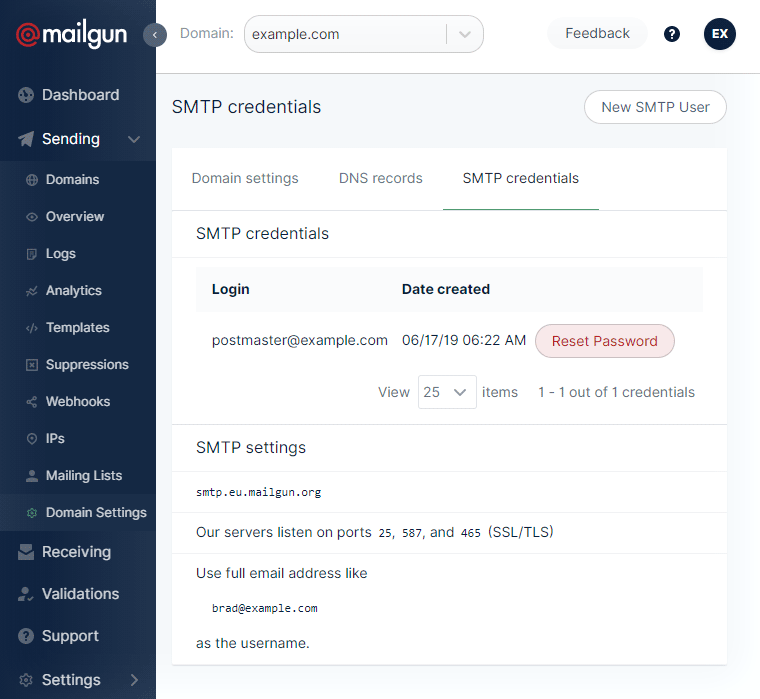Collapse the sidebar with the arrow button
Viewport: 760px width, 699px height.
point(155,35)
